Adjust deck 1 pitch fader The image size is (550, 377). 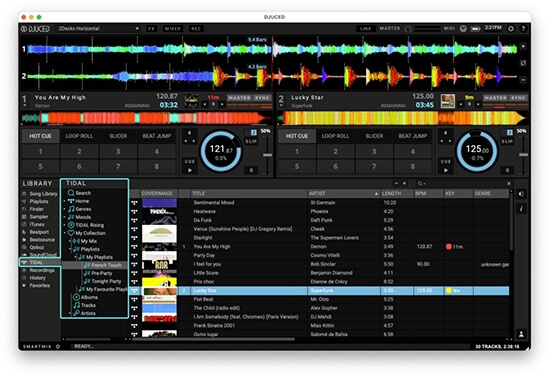[268, 155]
